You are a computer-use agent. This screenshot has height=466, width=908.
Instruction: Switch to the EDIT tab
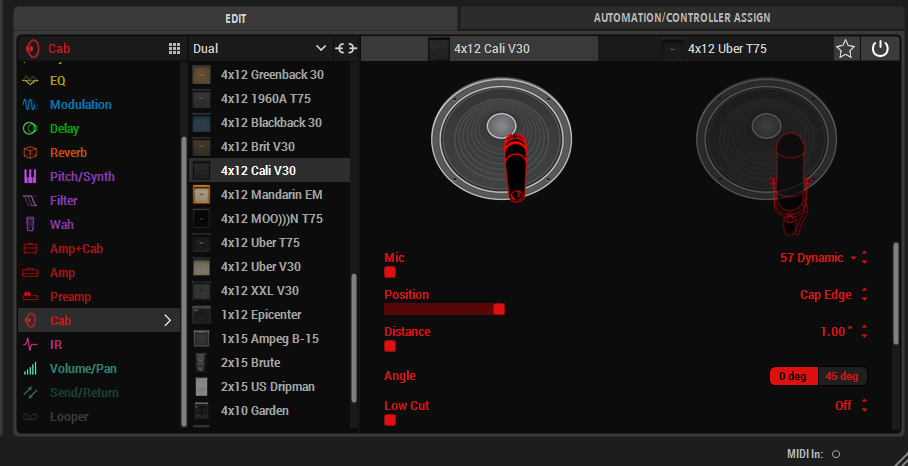click(x=236, y=19)
